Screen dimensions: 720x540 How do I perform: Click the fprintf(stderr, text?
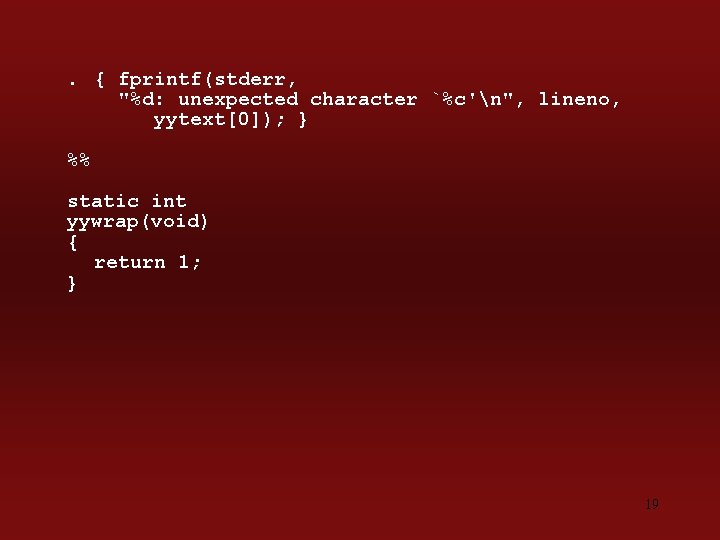(x=207, y=79)
